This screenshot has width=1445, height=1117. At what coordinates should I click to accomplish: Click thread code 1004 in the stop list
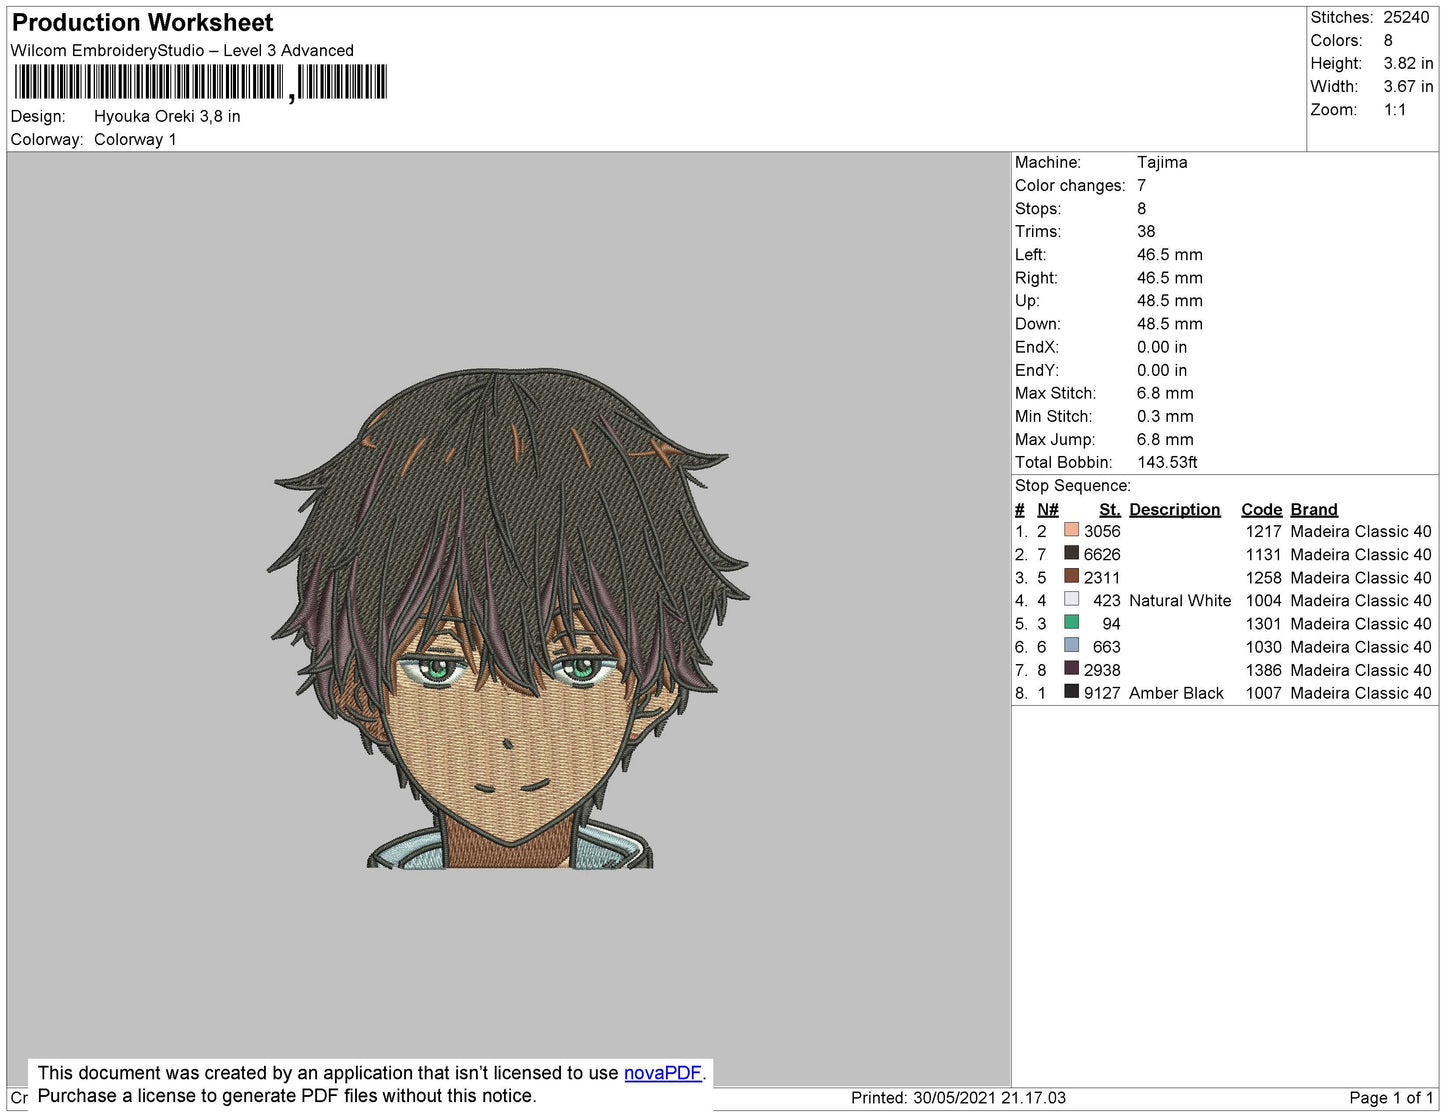coord(1263,600)
